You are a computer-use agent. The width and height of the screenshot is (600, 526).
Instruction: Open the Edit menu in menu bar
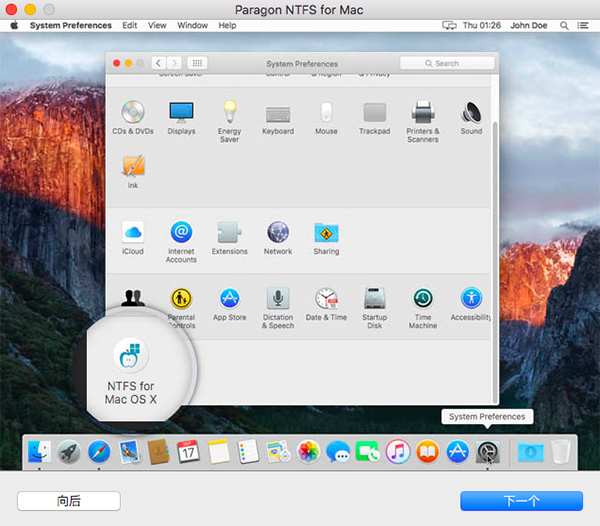point(130,25)
